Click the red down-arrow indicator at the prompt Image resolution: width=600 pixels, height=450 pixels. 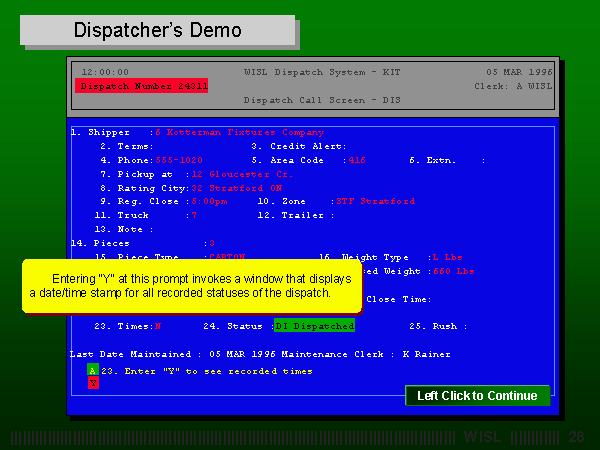point(93,382)
